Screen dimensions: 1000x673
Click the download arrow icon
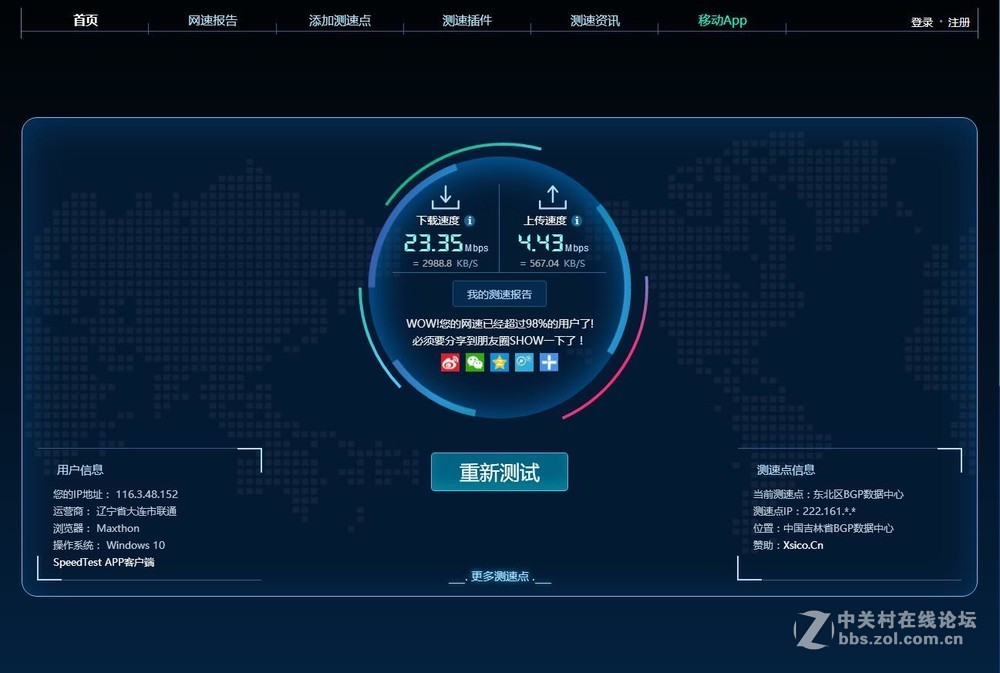tap(445, 196)
